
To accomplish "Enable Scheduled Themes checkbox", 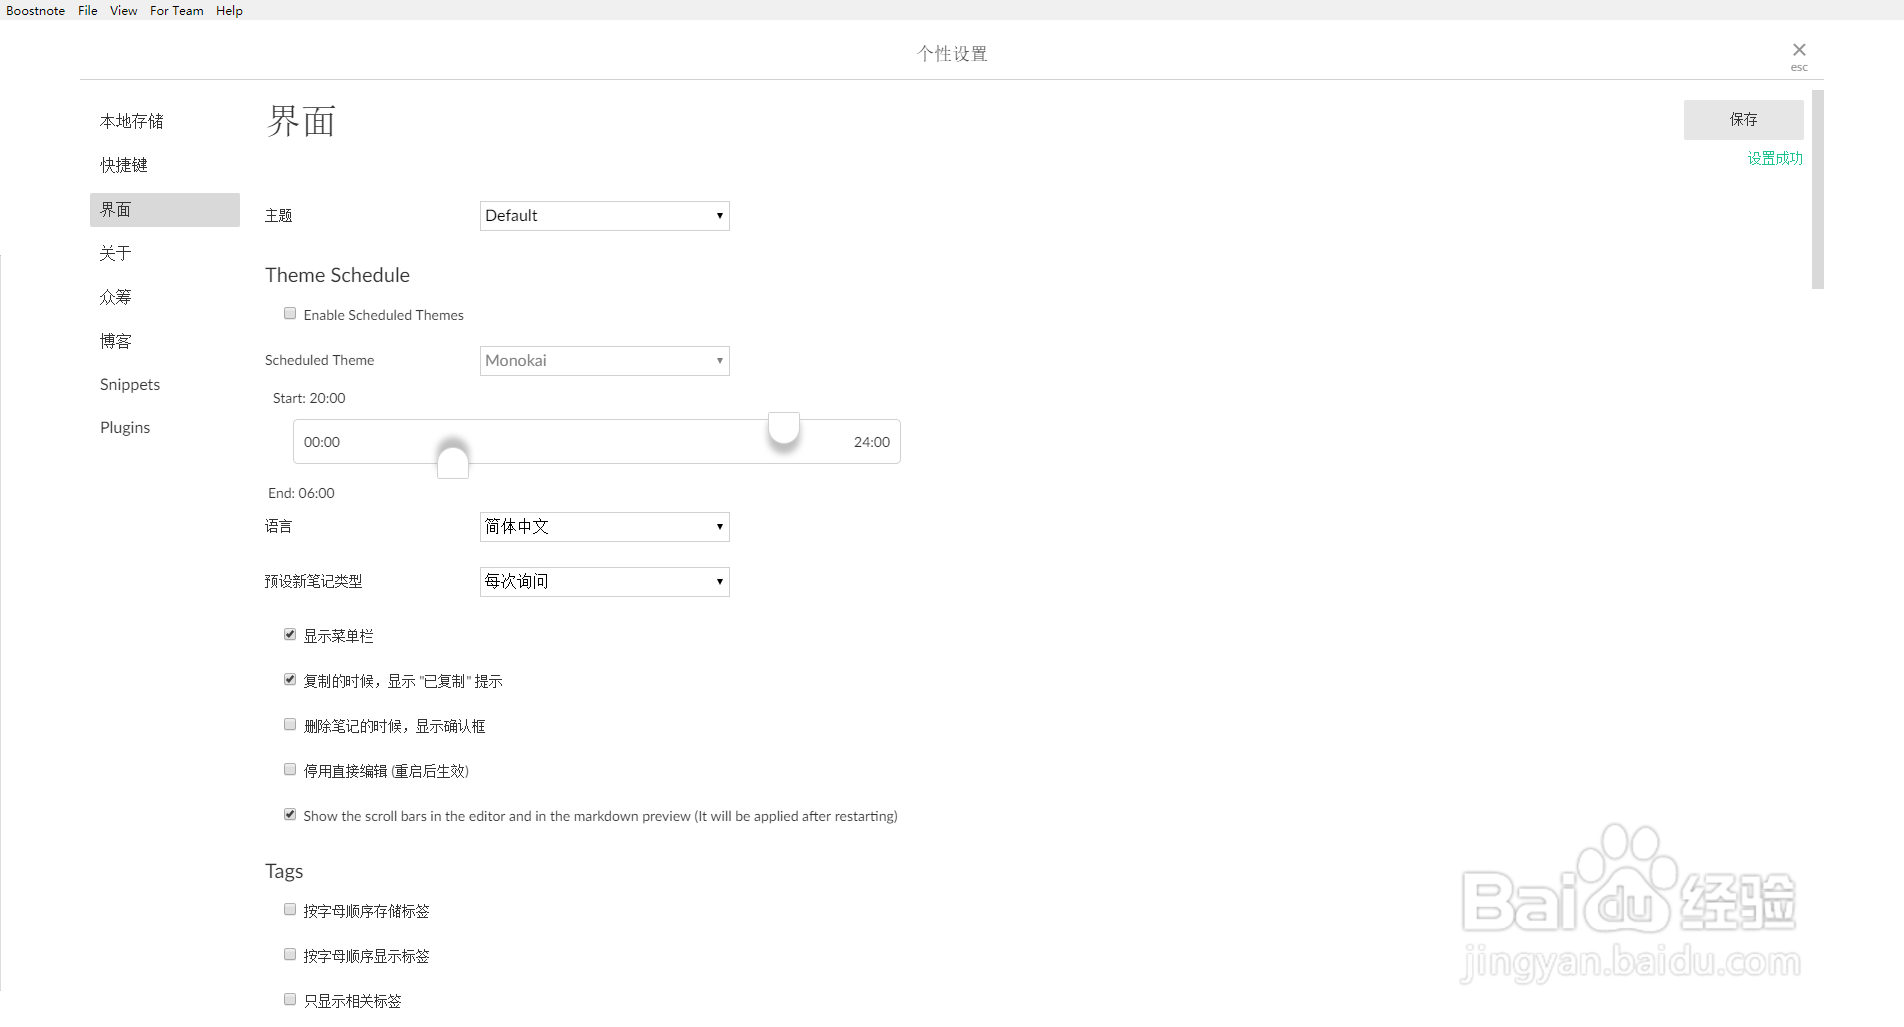I will point(289,313).
